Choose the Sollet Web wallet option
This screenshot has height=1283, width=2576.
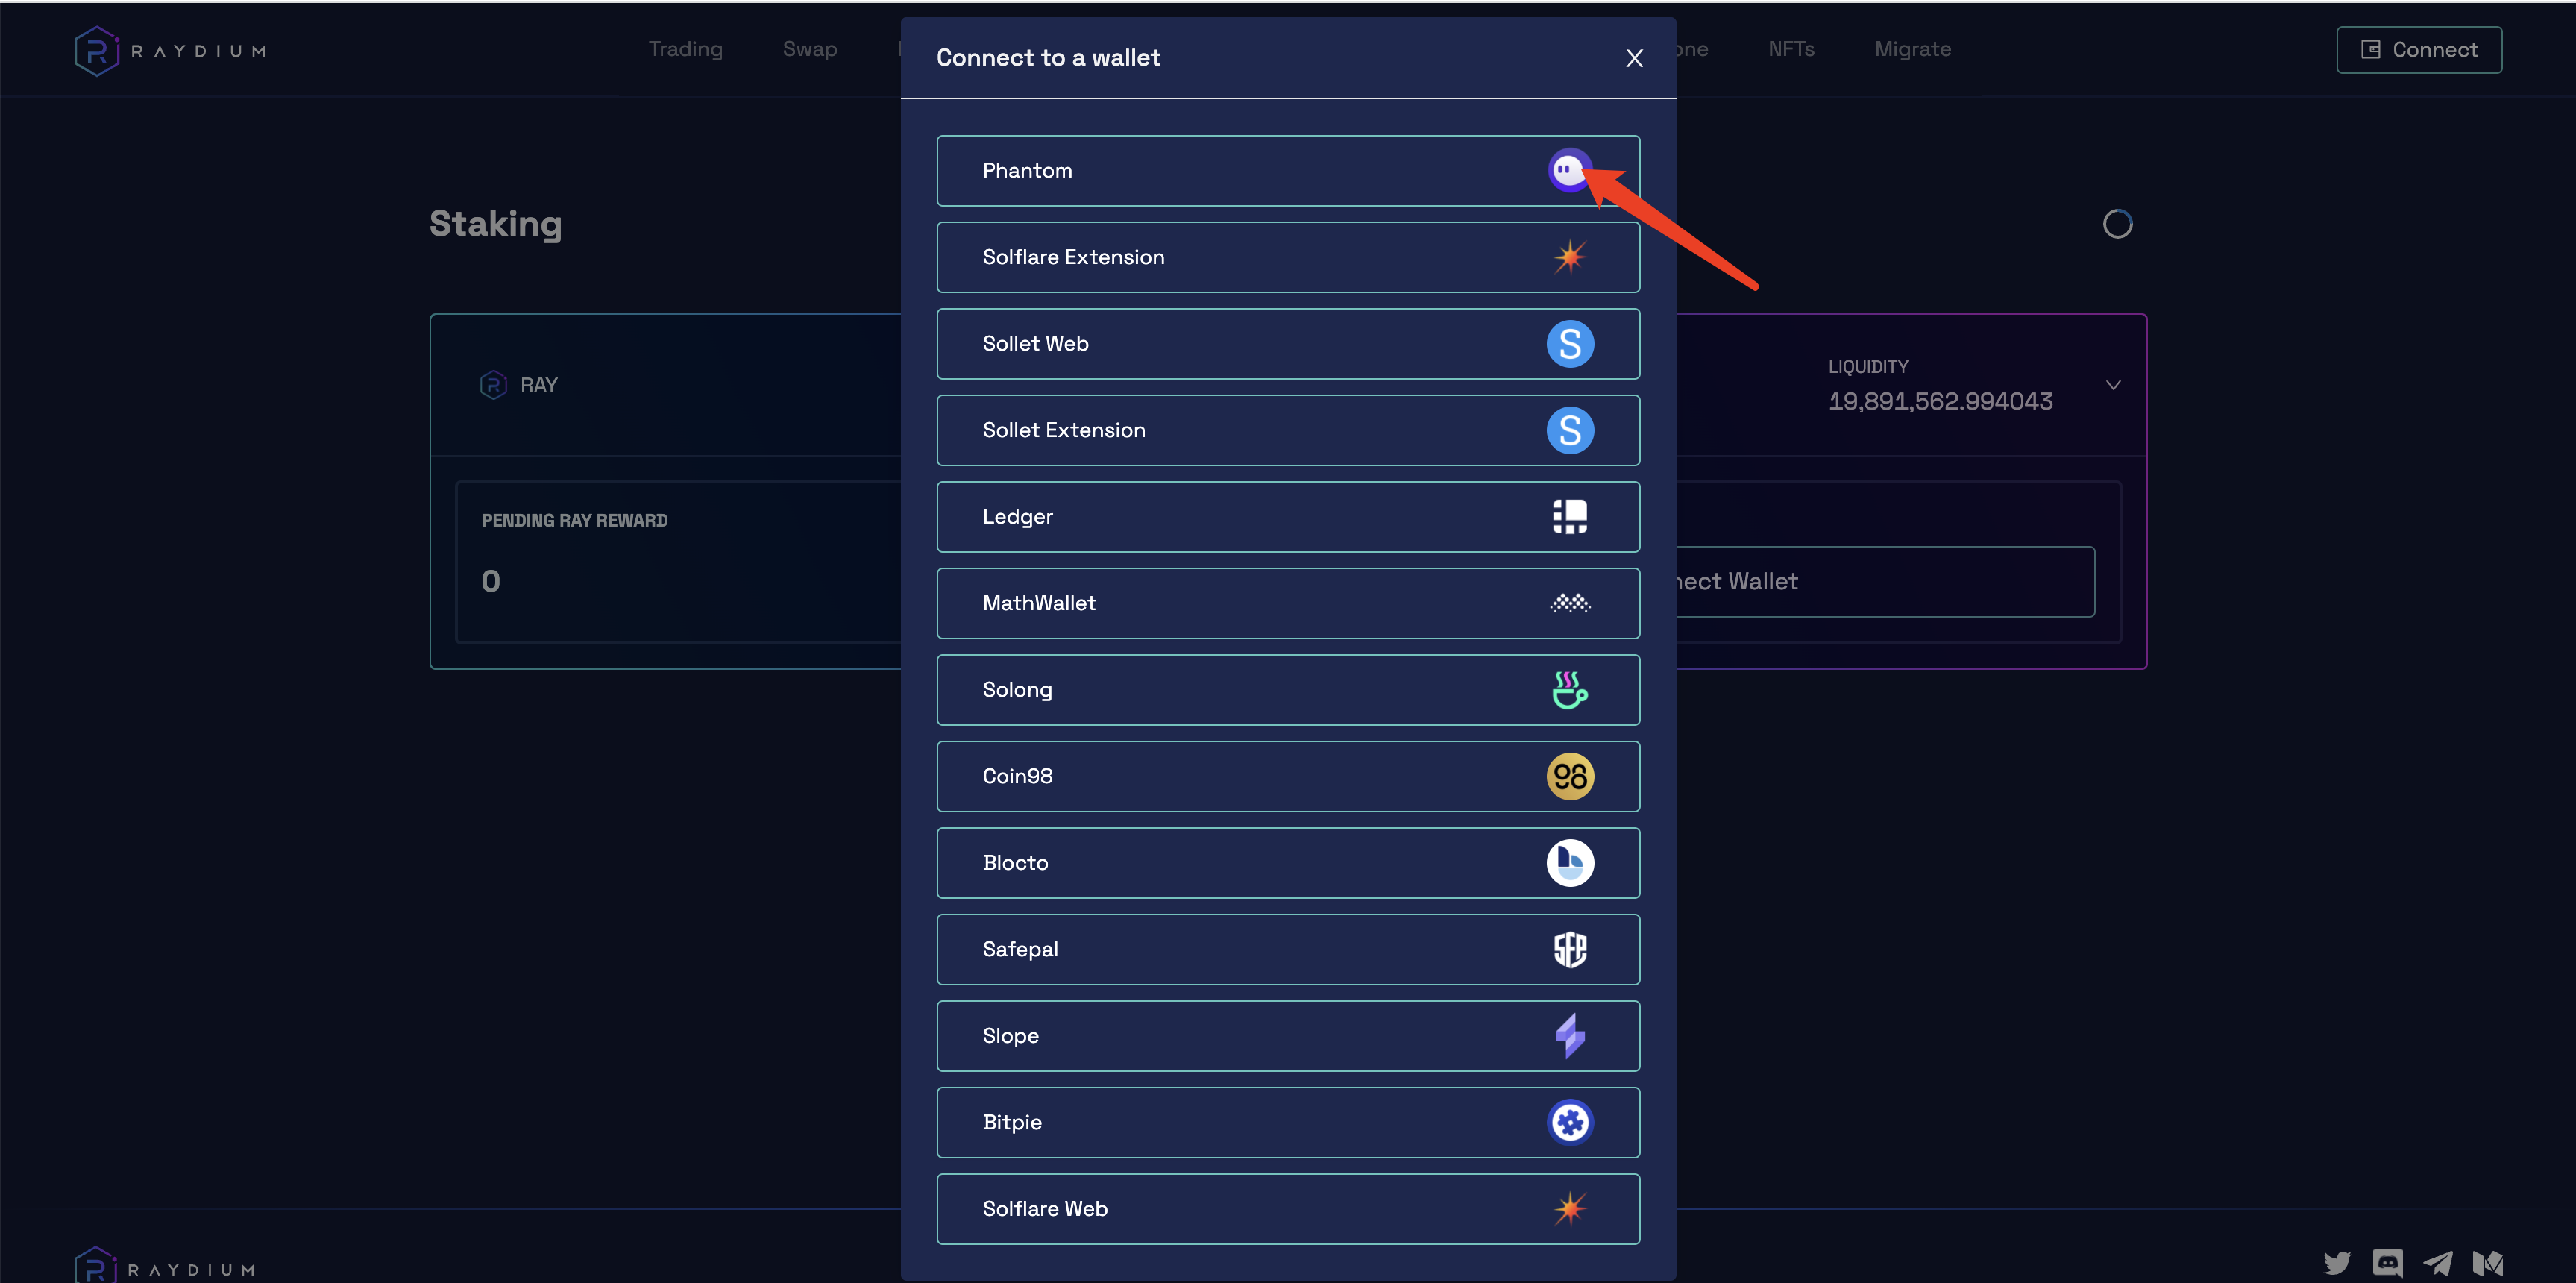coord(1287,343)
